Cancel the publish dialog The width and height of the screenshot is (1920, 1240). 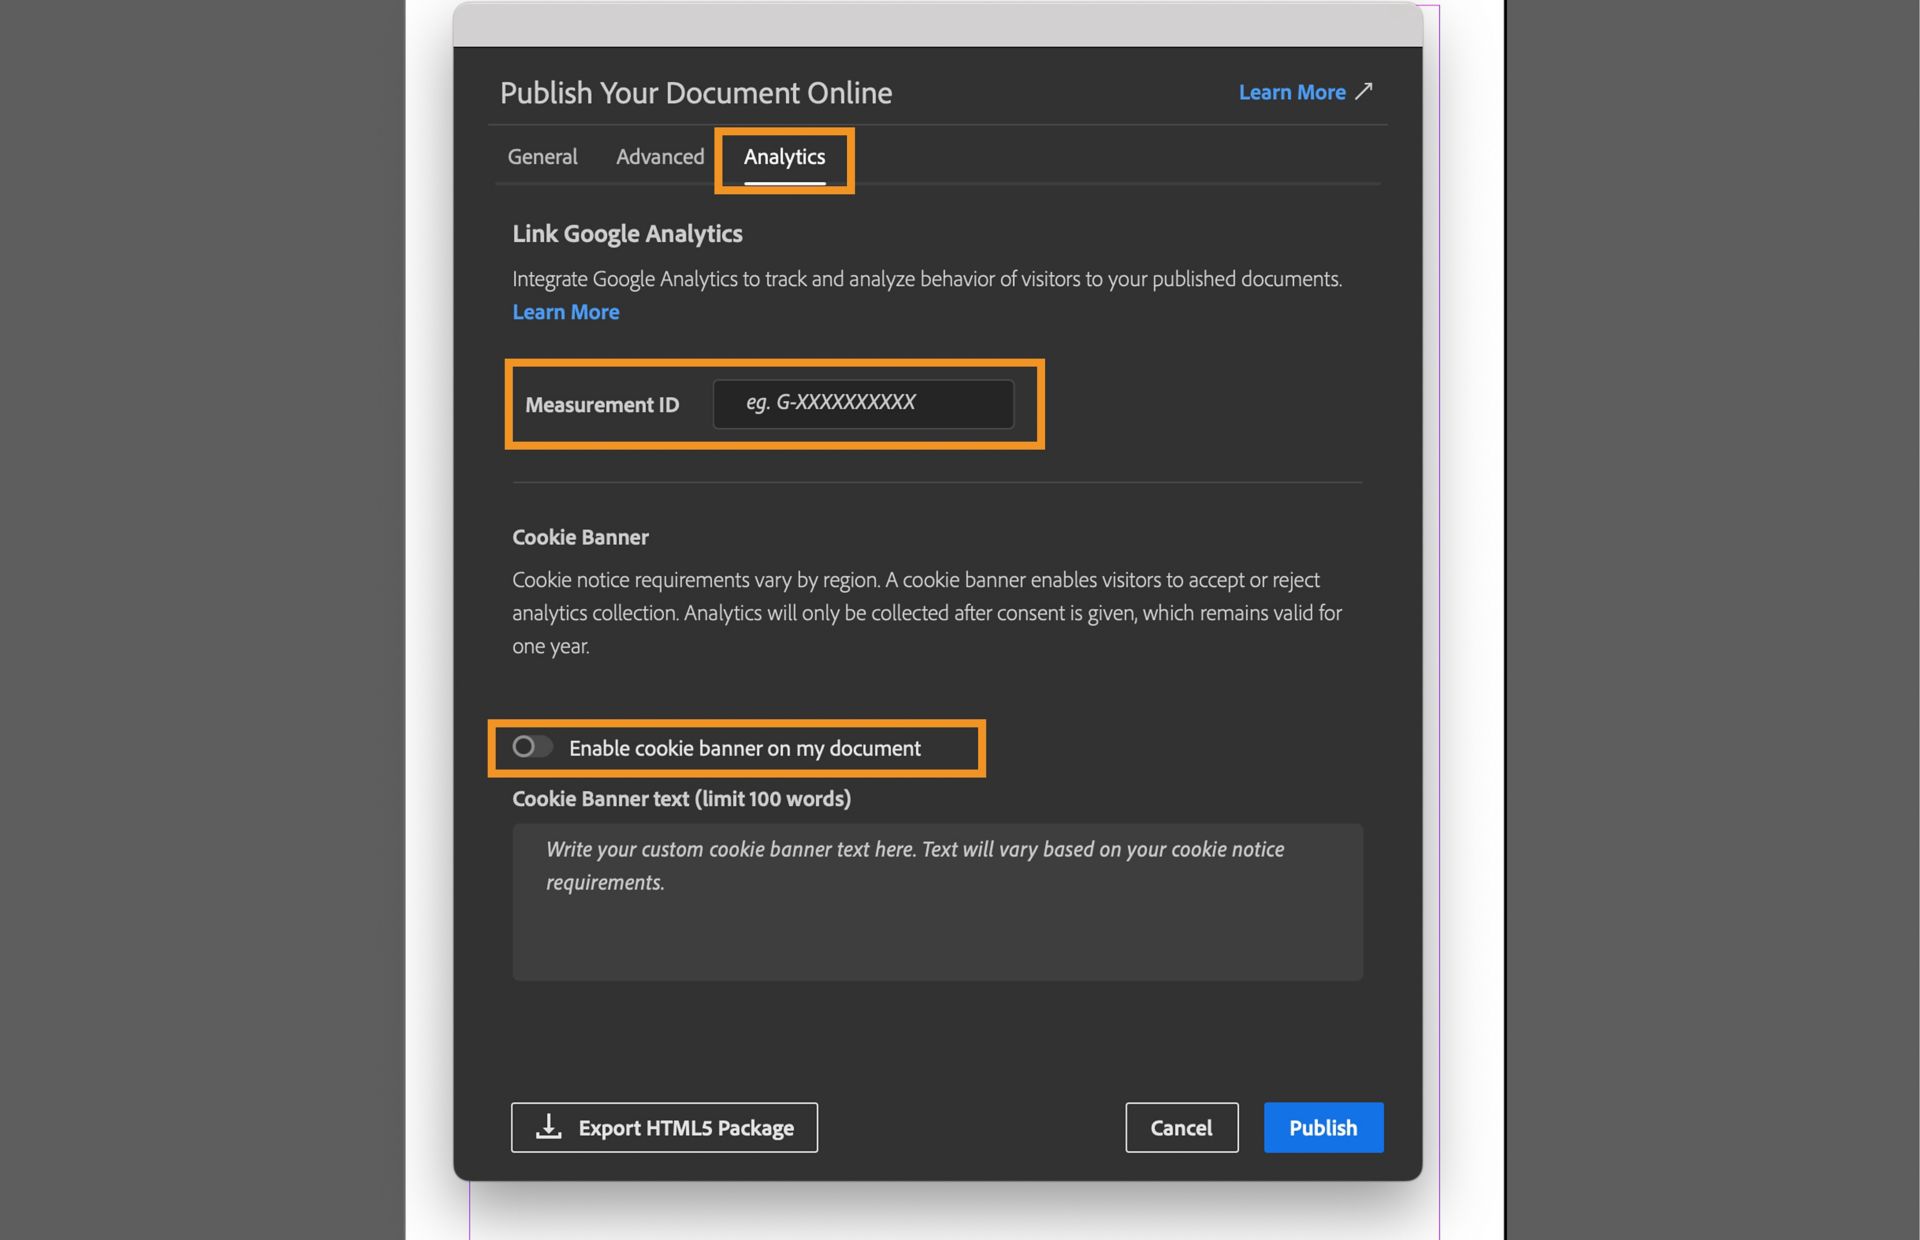click(1181, 1127)
